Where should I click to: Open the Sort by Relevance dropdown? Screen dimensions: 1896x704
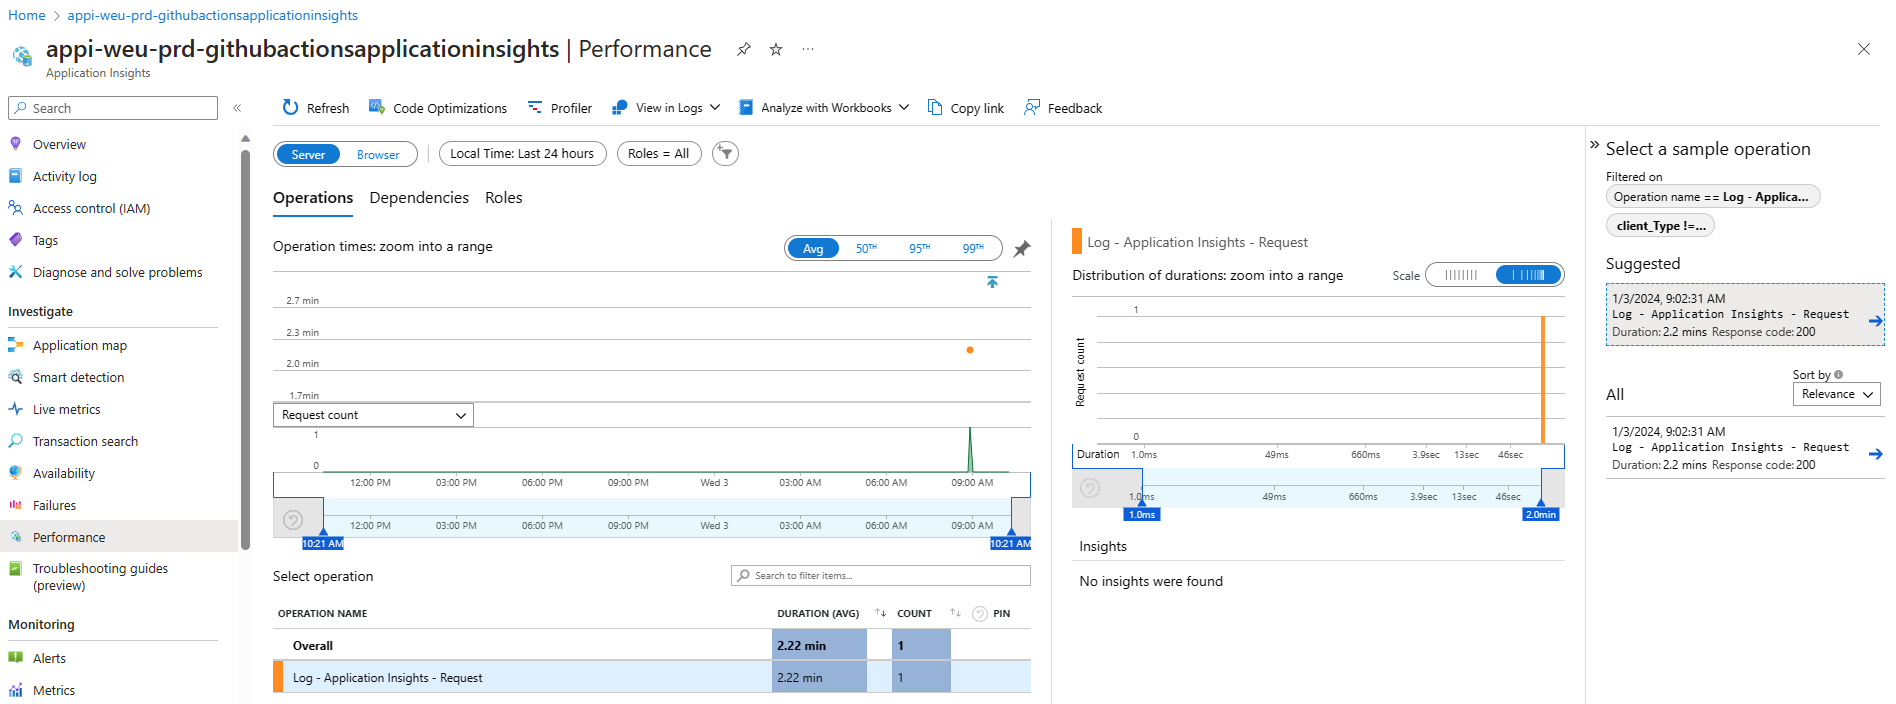(1837, 394)
